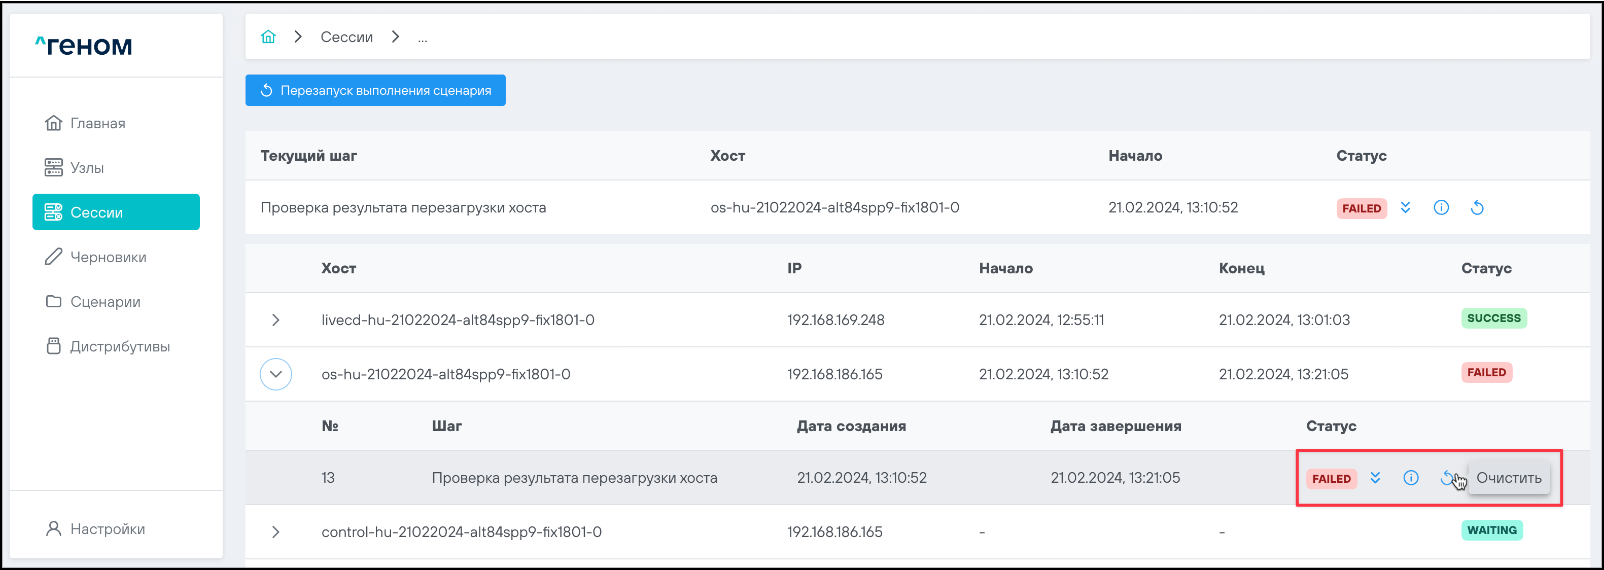Click the Сессии breadcrumb link
This screenshot has width=1604, height=570.
(346, 37)
